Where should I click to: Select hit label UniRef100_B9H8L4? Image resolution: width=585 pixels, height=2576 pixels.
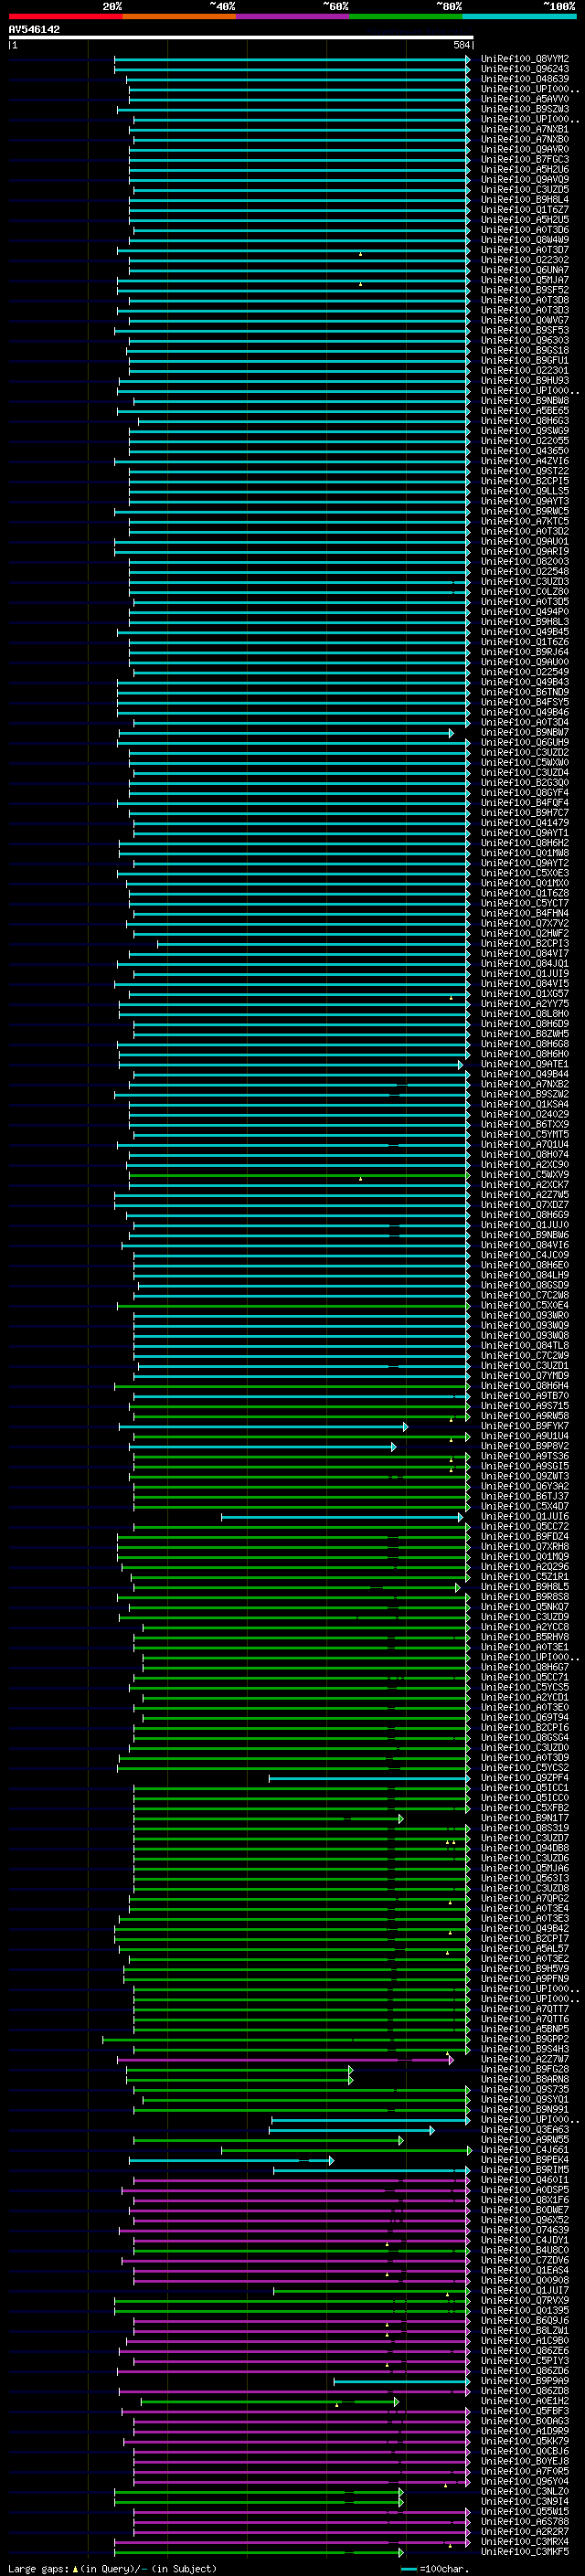525,199
